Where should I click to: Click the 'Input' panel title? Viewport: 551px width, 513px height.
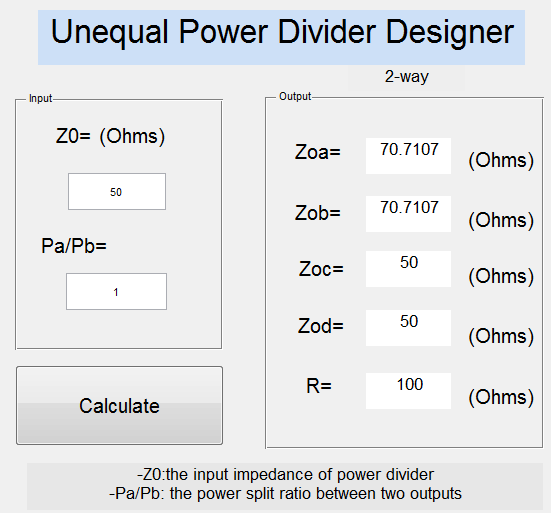click(40, 98)
